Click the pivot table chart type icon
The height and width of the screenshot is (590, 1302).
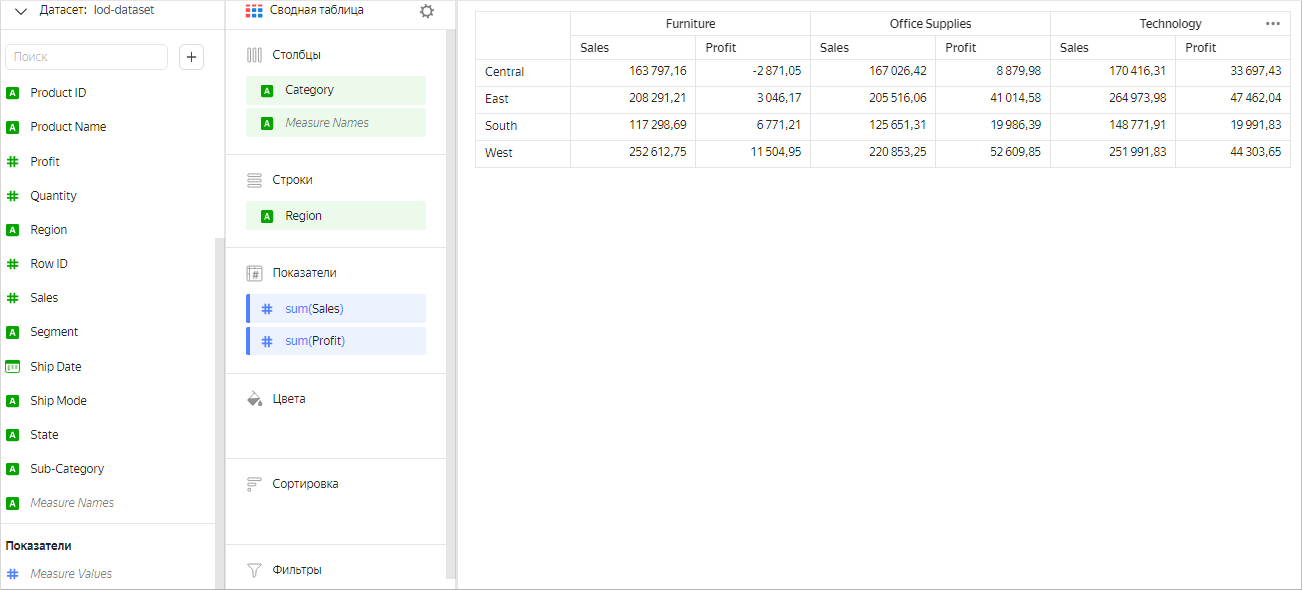(254, 10)
